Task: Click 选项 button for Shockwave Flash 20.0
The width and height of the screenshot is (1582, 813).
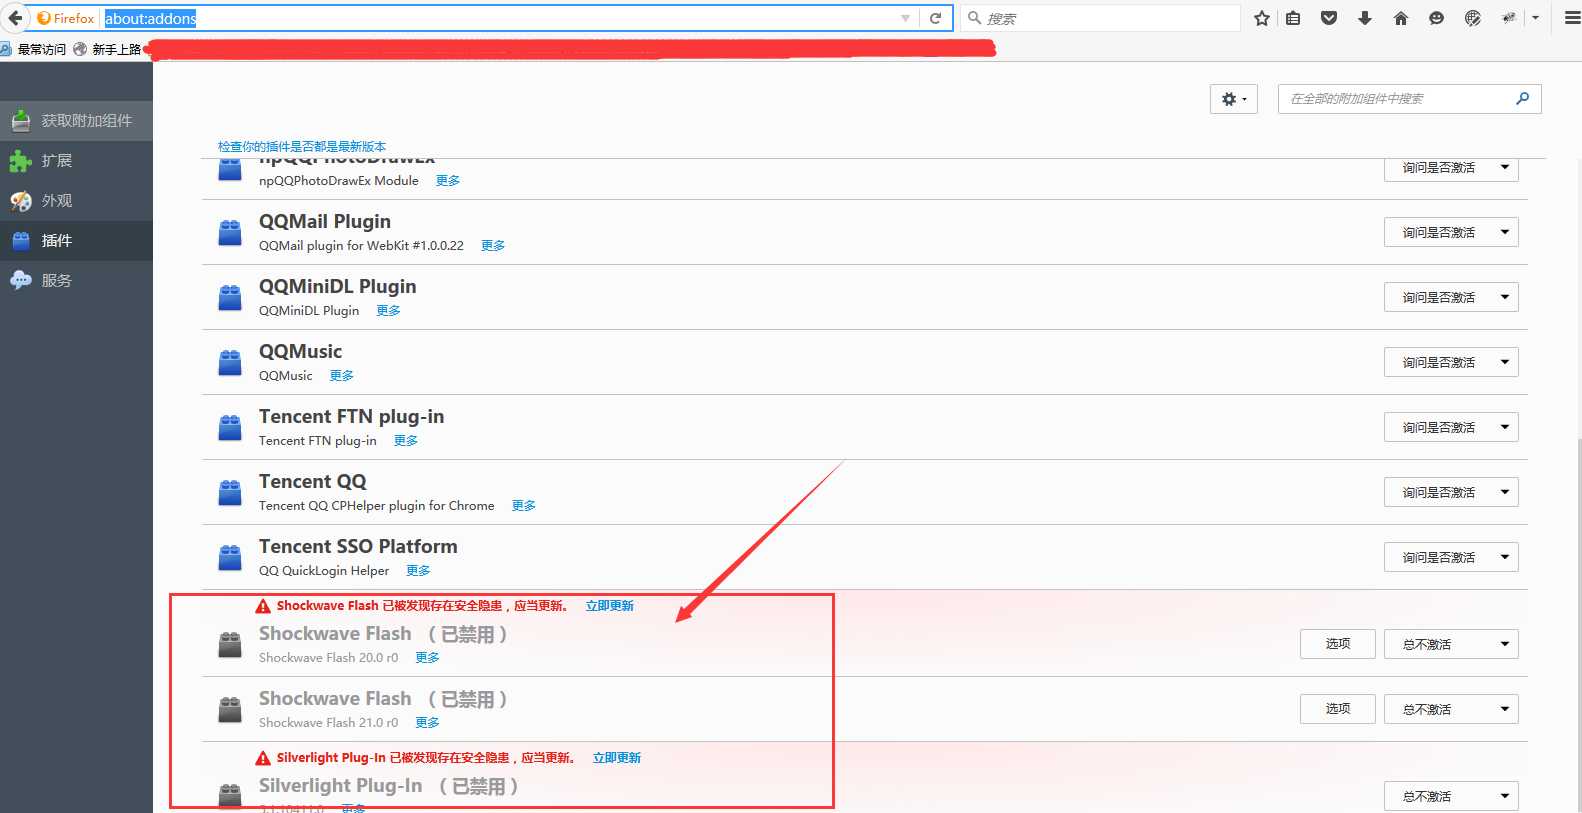Action: click(1338, 644)
